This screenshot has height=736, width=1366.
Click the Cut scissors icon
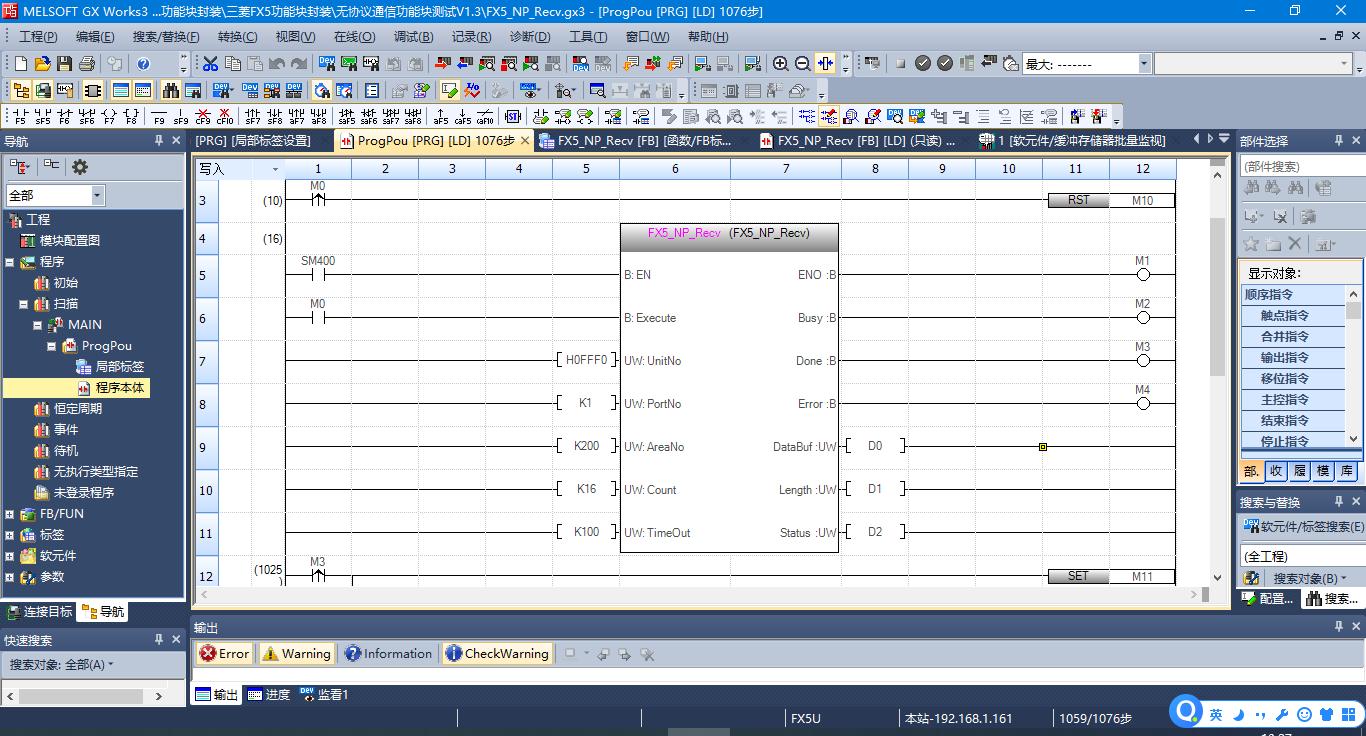[210, 64]
